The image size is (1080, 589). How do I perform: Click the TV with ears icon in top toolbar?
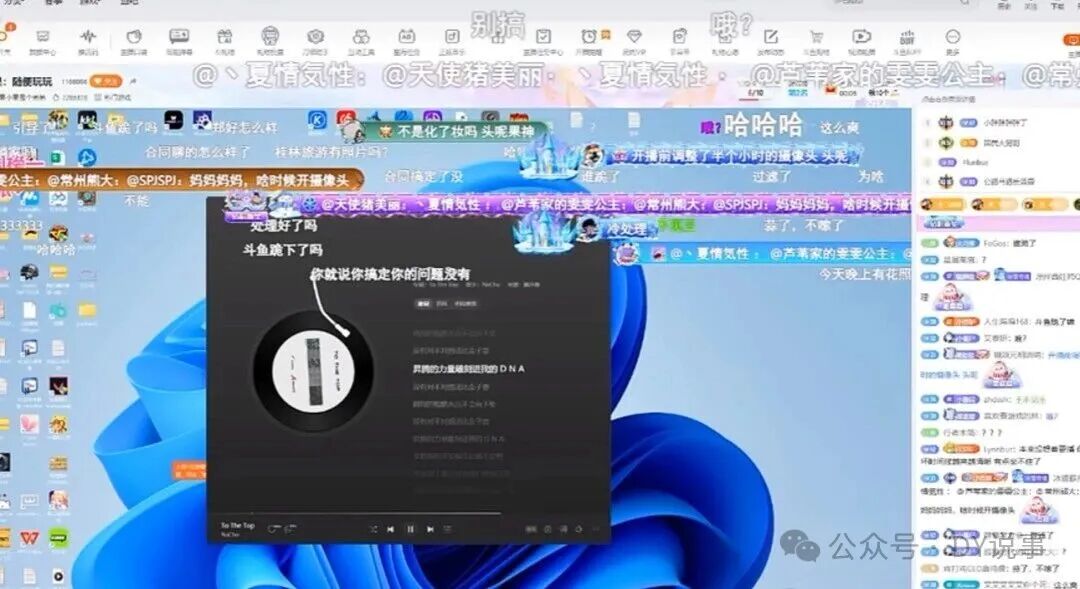(406, 37)
